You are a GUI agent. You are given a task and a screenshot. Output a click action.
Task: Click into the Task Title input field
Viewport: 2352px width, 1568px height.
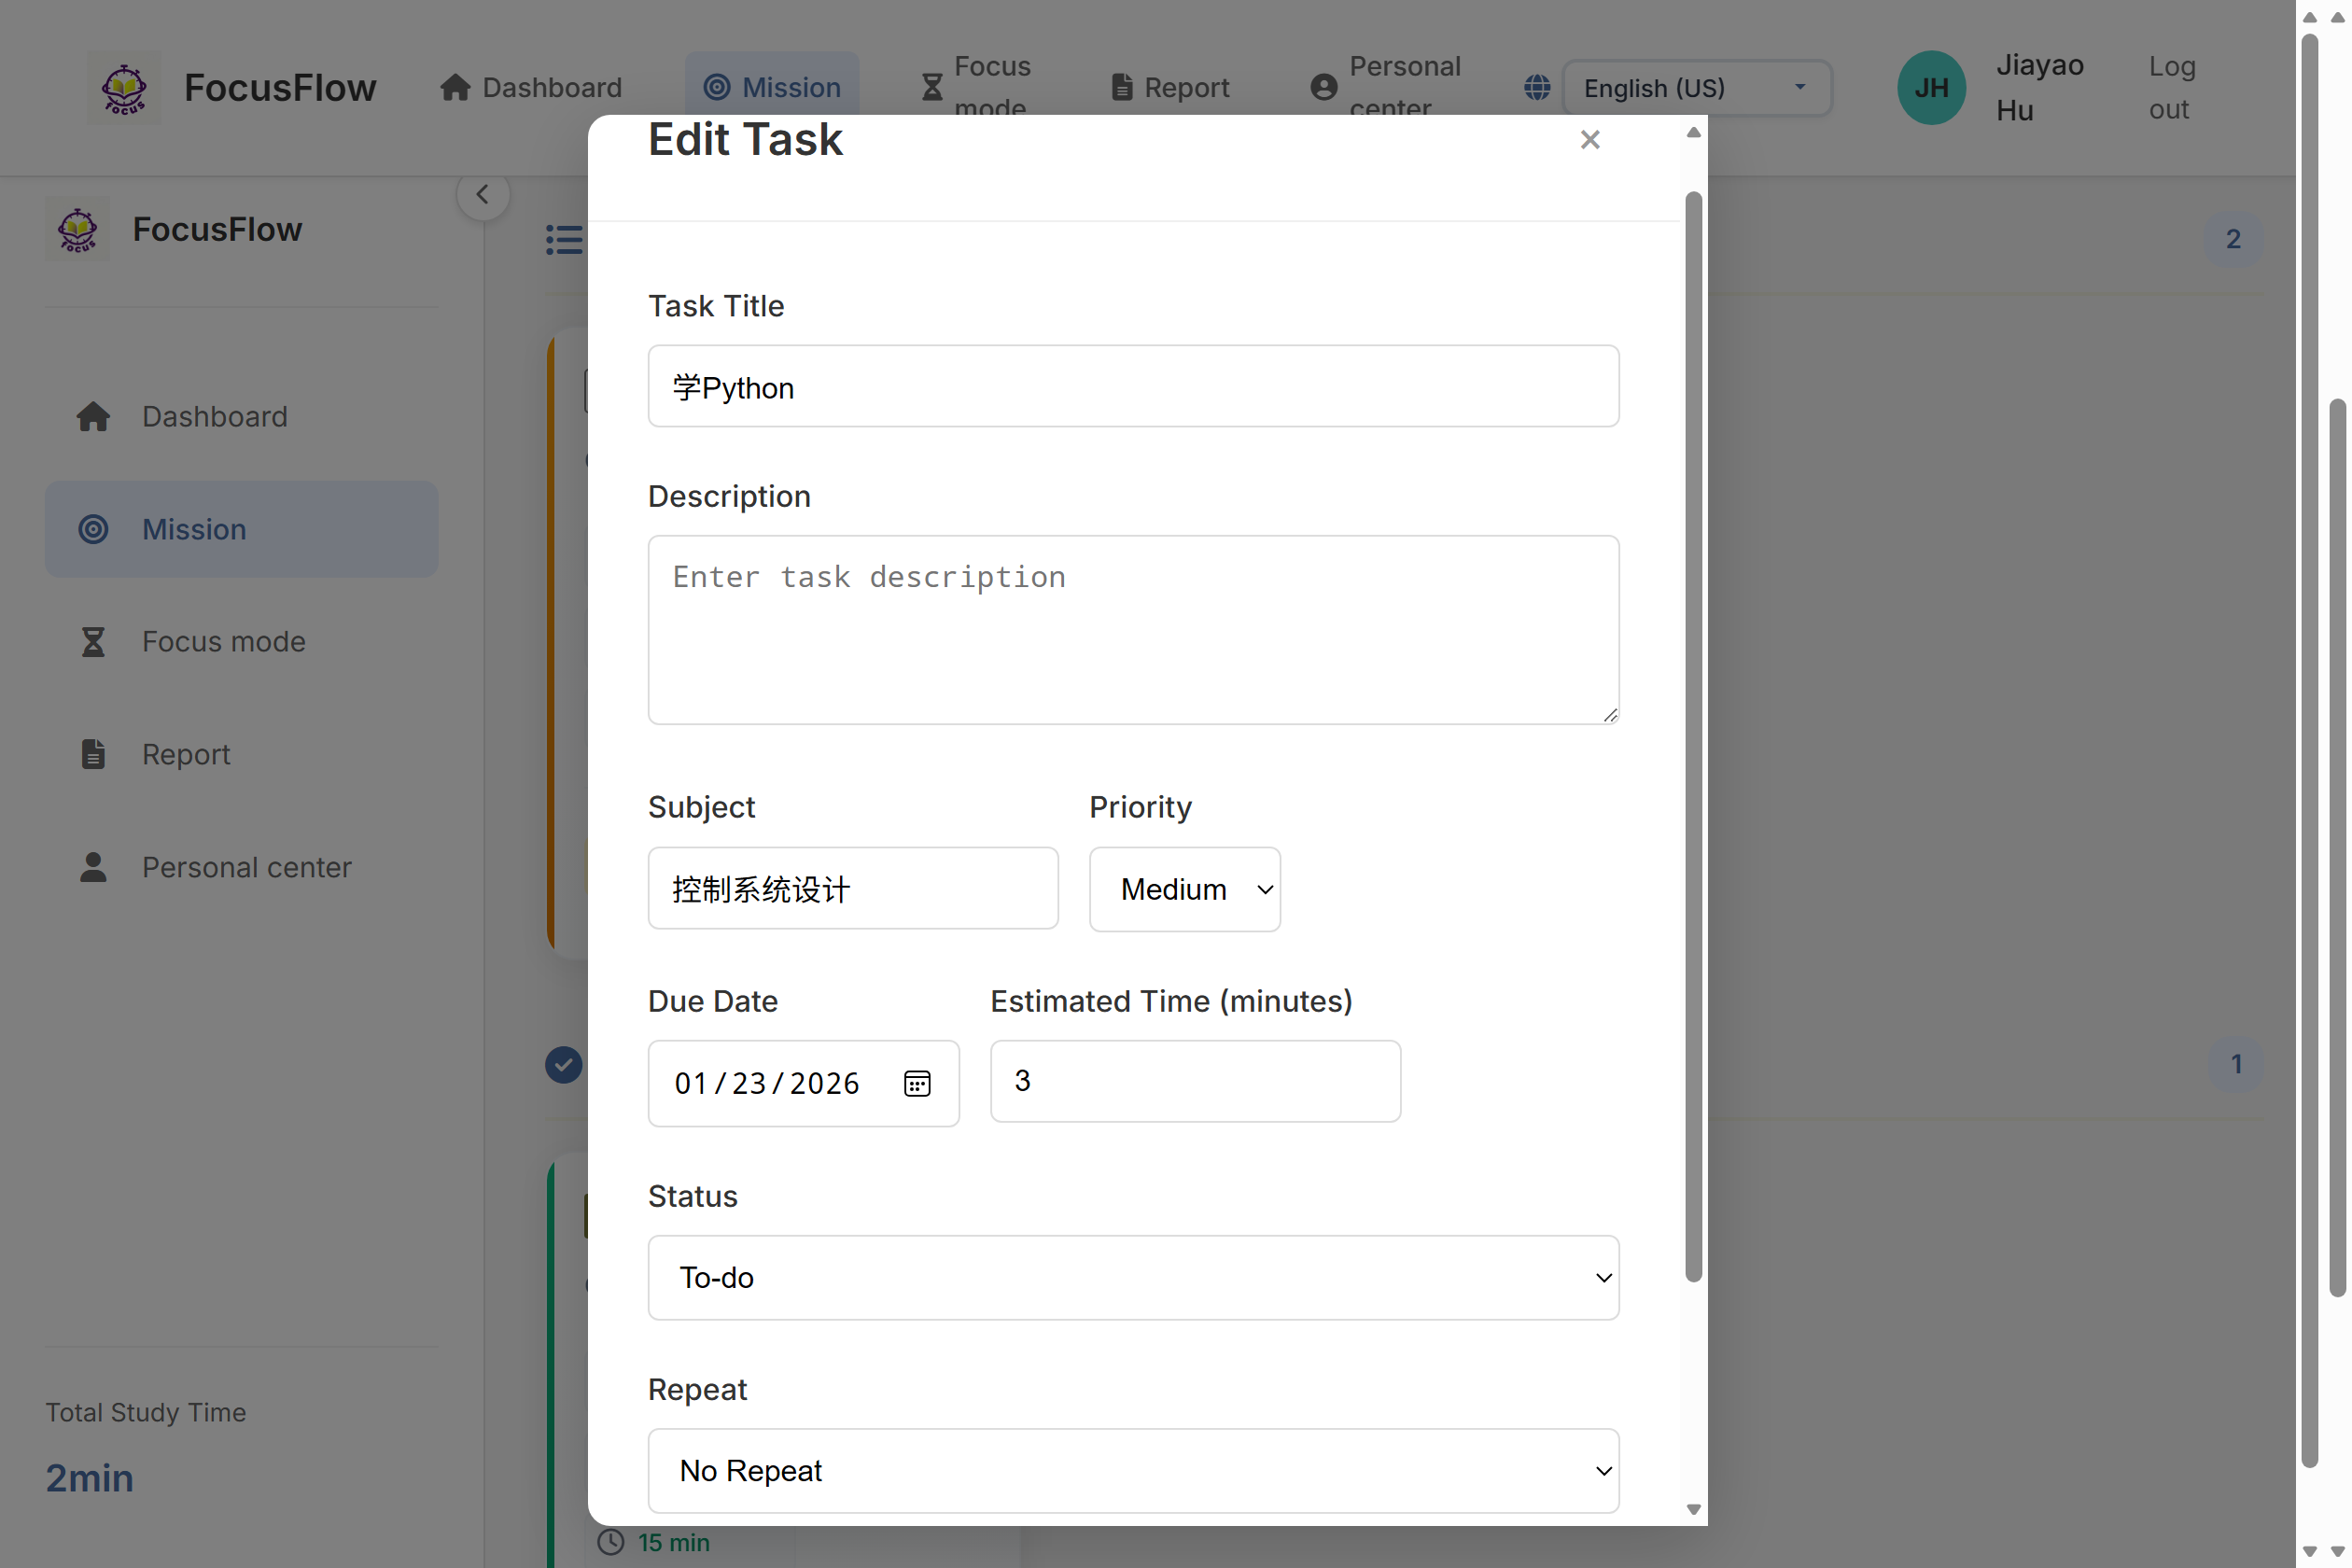(x=1133, y=387)
